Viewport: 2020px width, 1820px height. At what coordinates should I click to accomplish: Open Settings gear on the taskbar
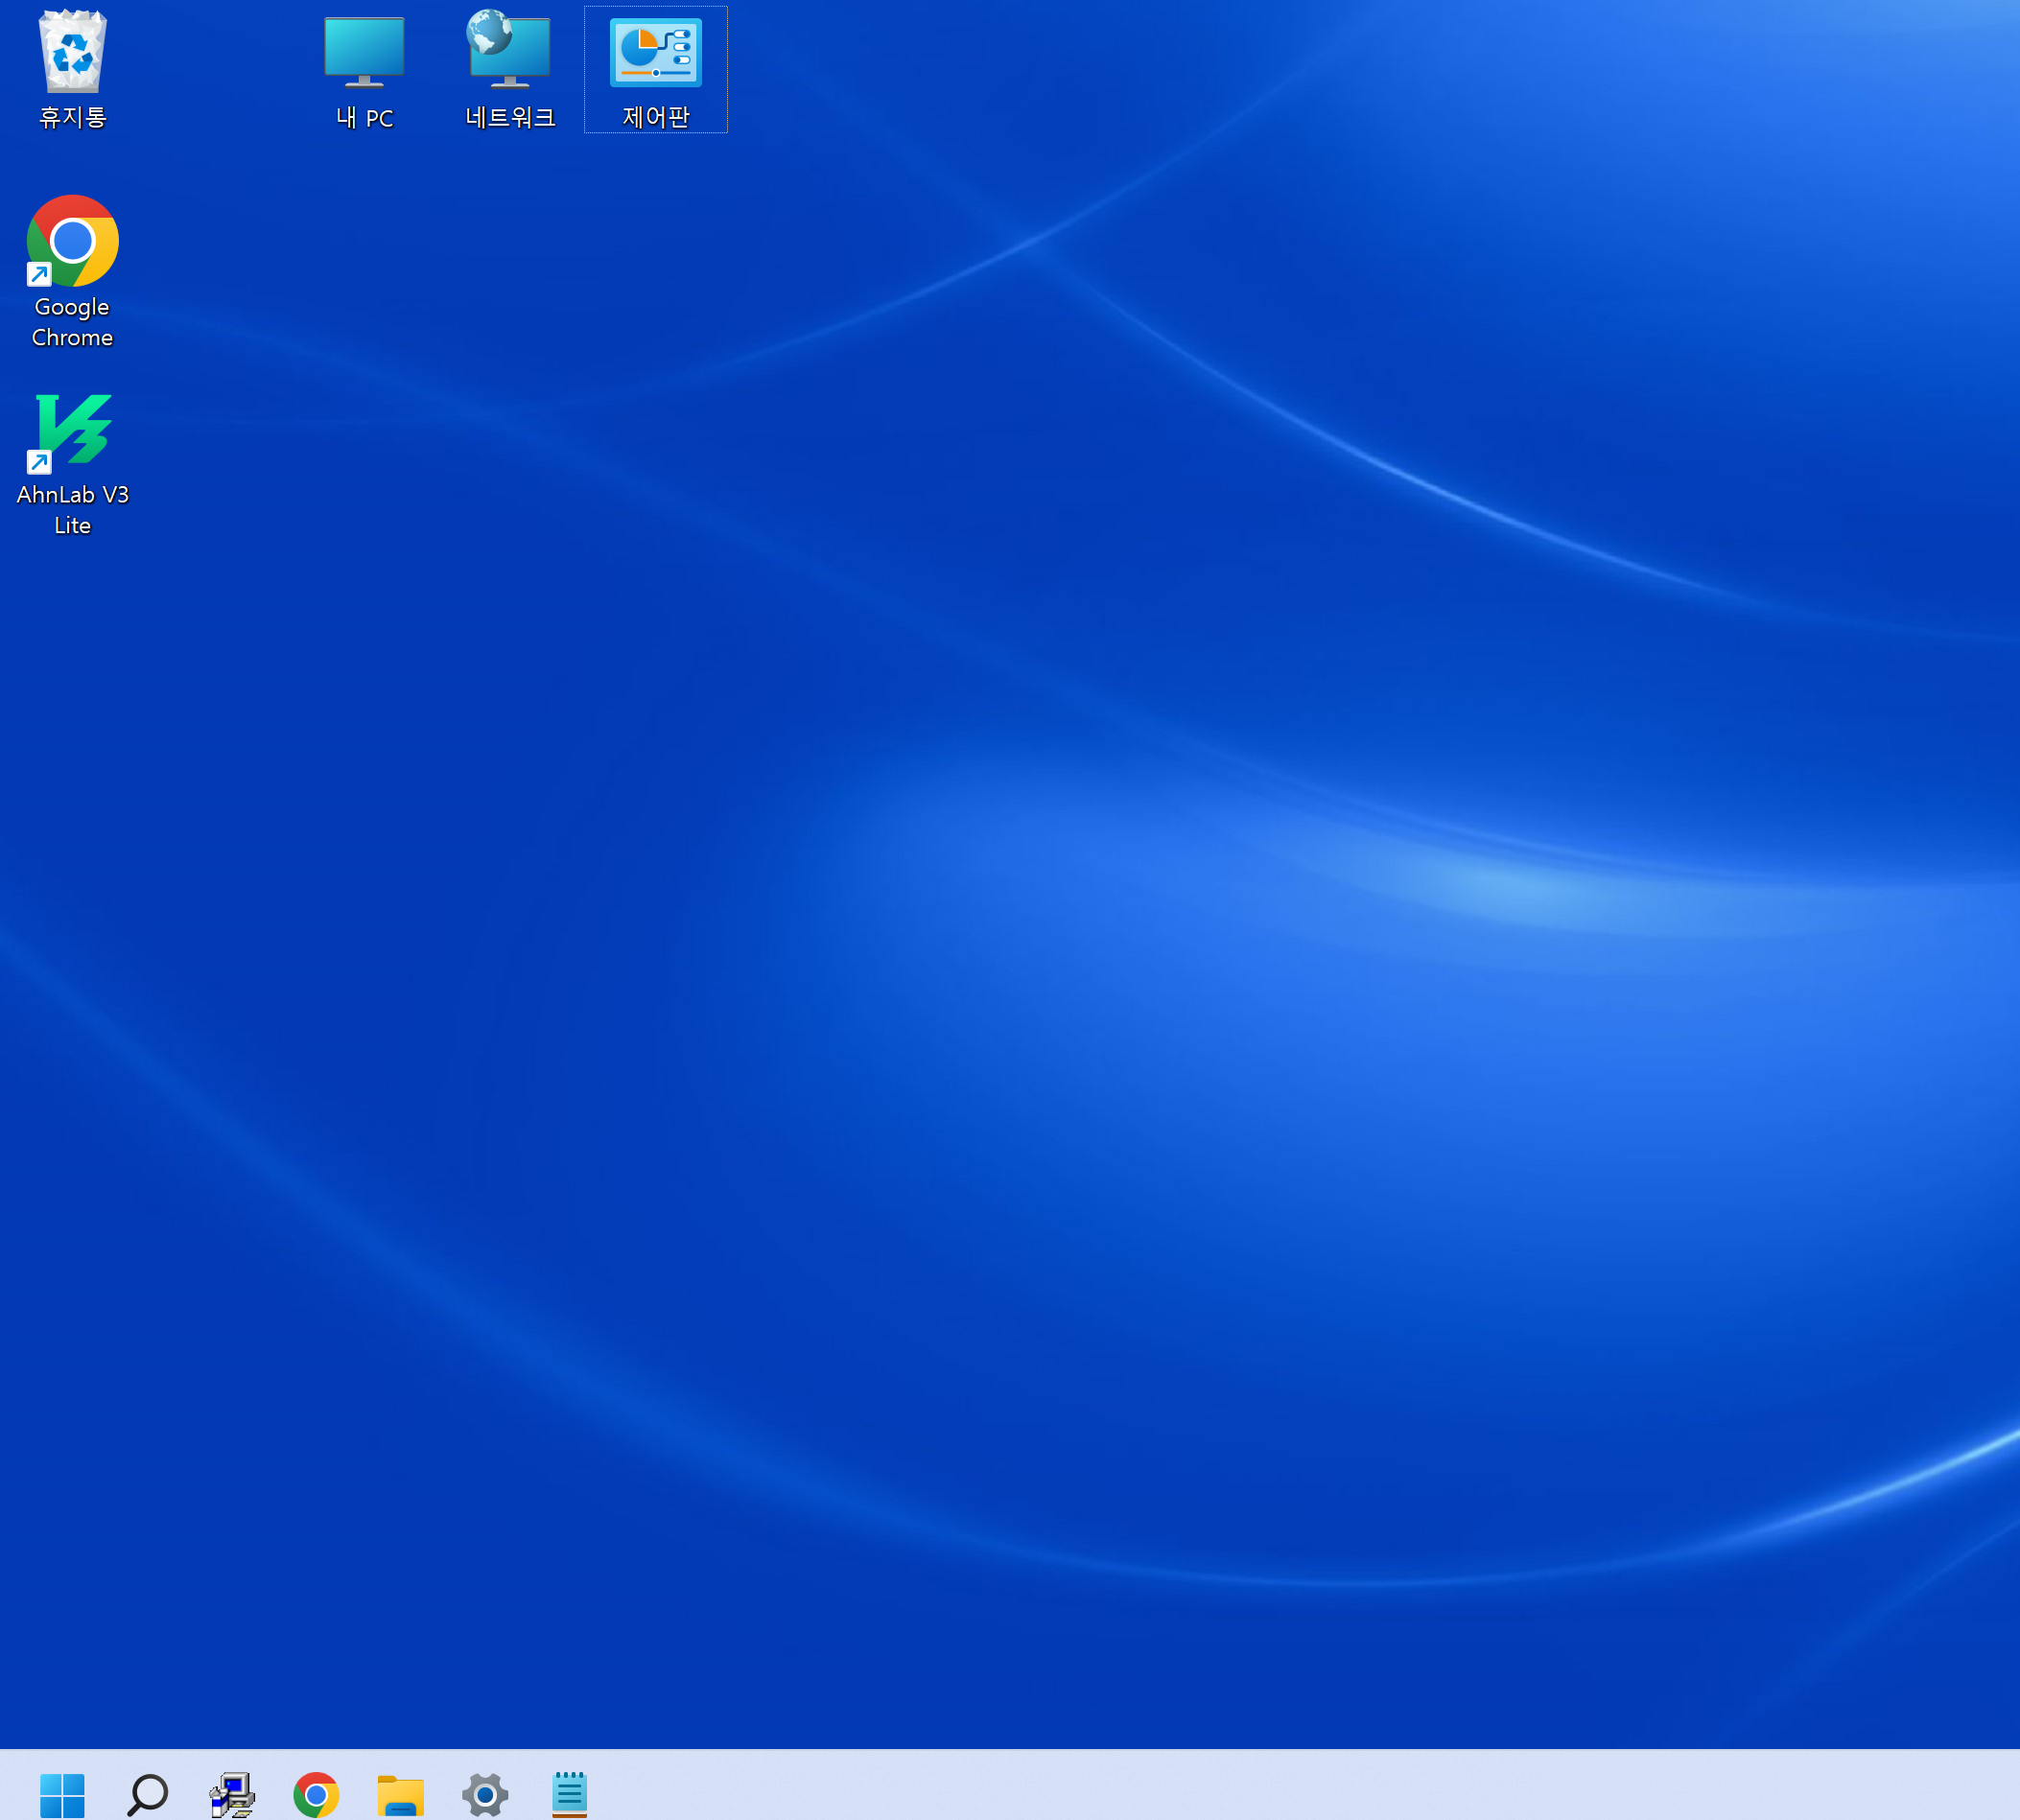[485, 1795]
